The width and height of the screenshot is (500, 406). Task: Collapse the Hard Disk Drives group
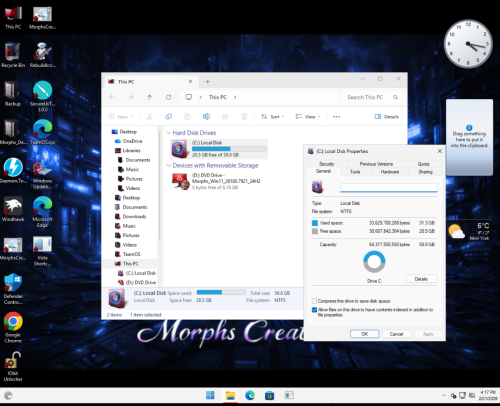click(169, 133)
